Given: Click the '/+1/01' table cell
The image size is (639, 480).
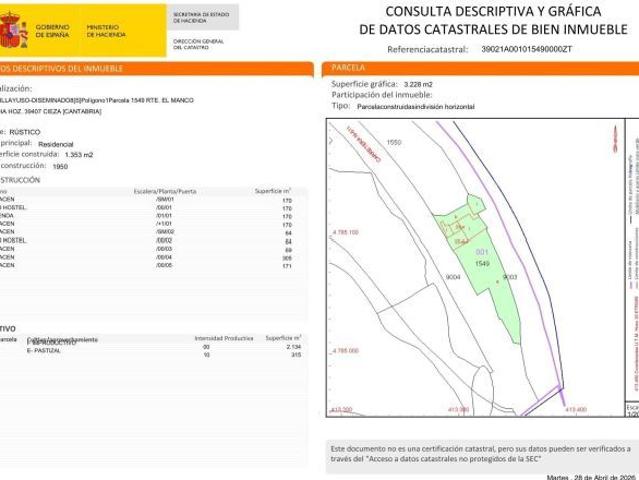Looking at the screenshot, I should pos(164,224).
